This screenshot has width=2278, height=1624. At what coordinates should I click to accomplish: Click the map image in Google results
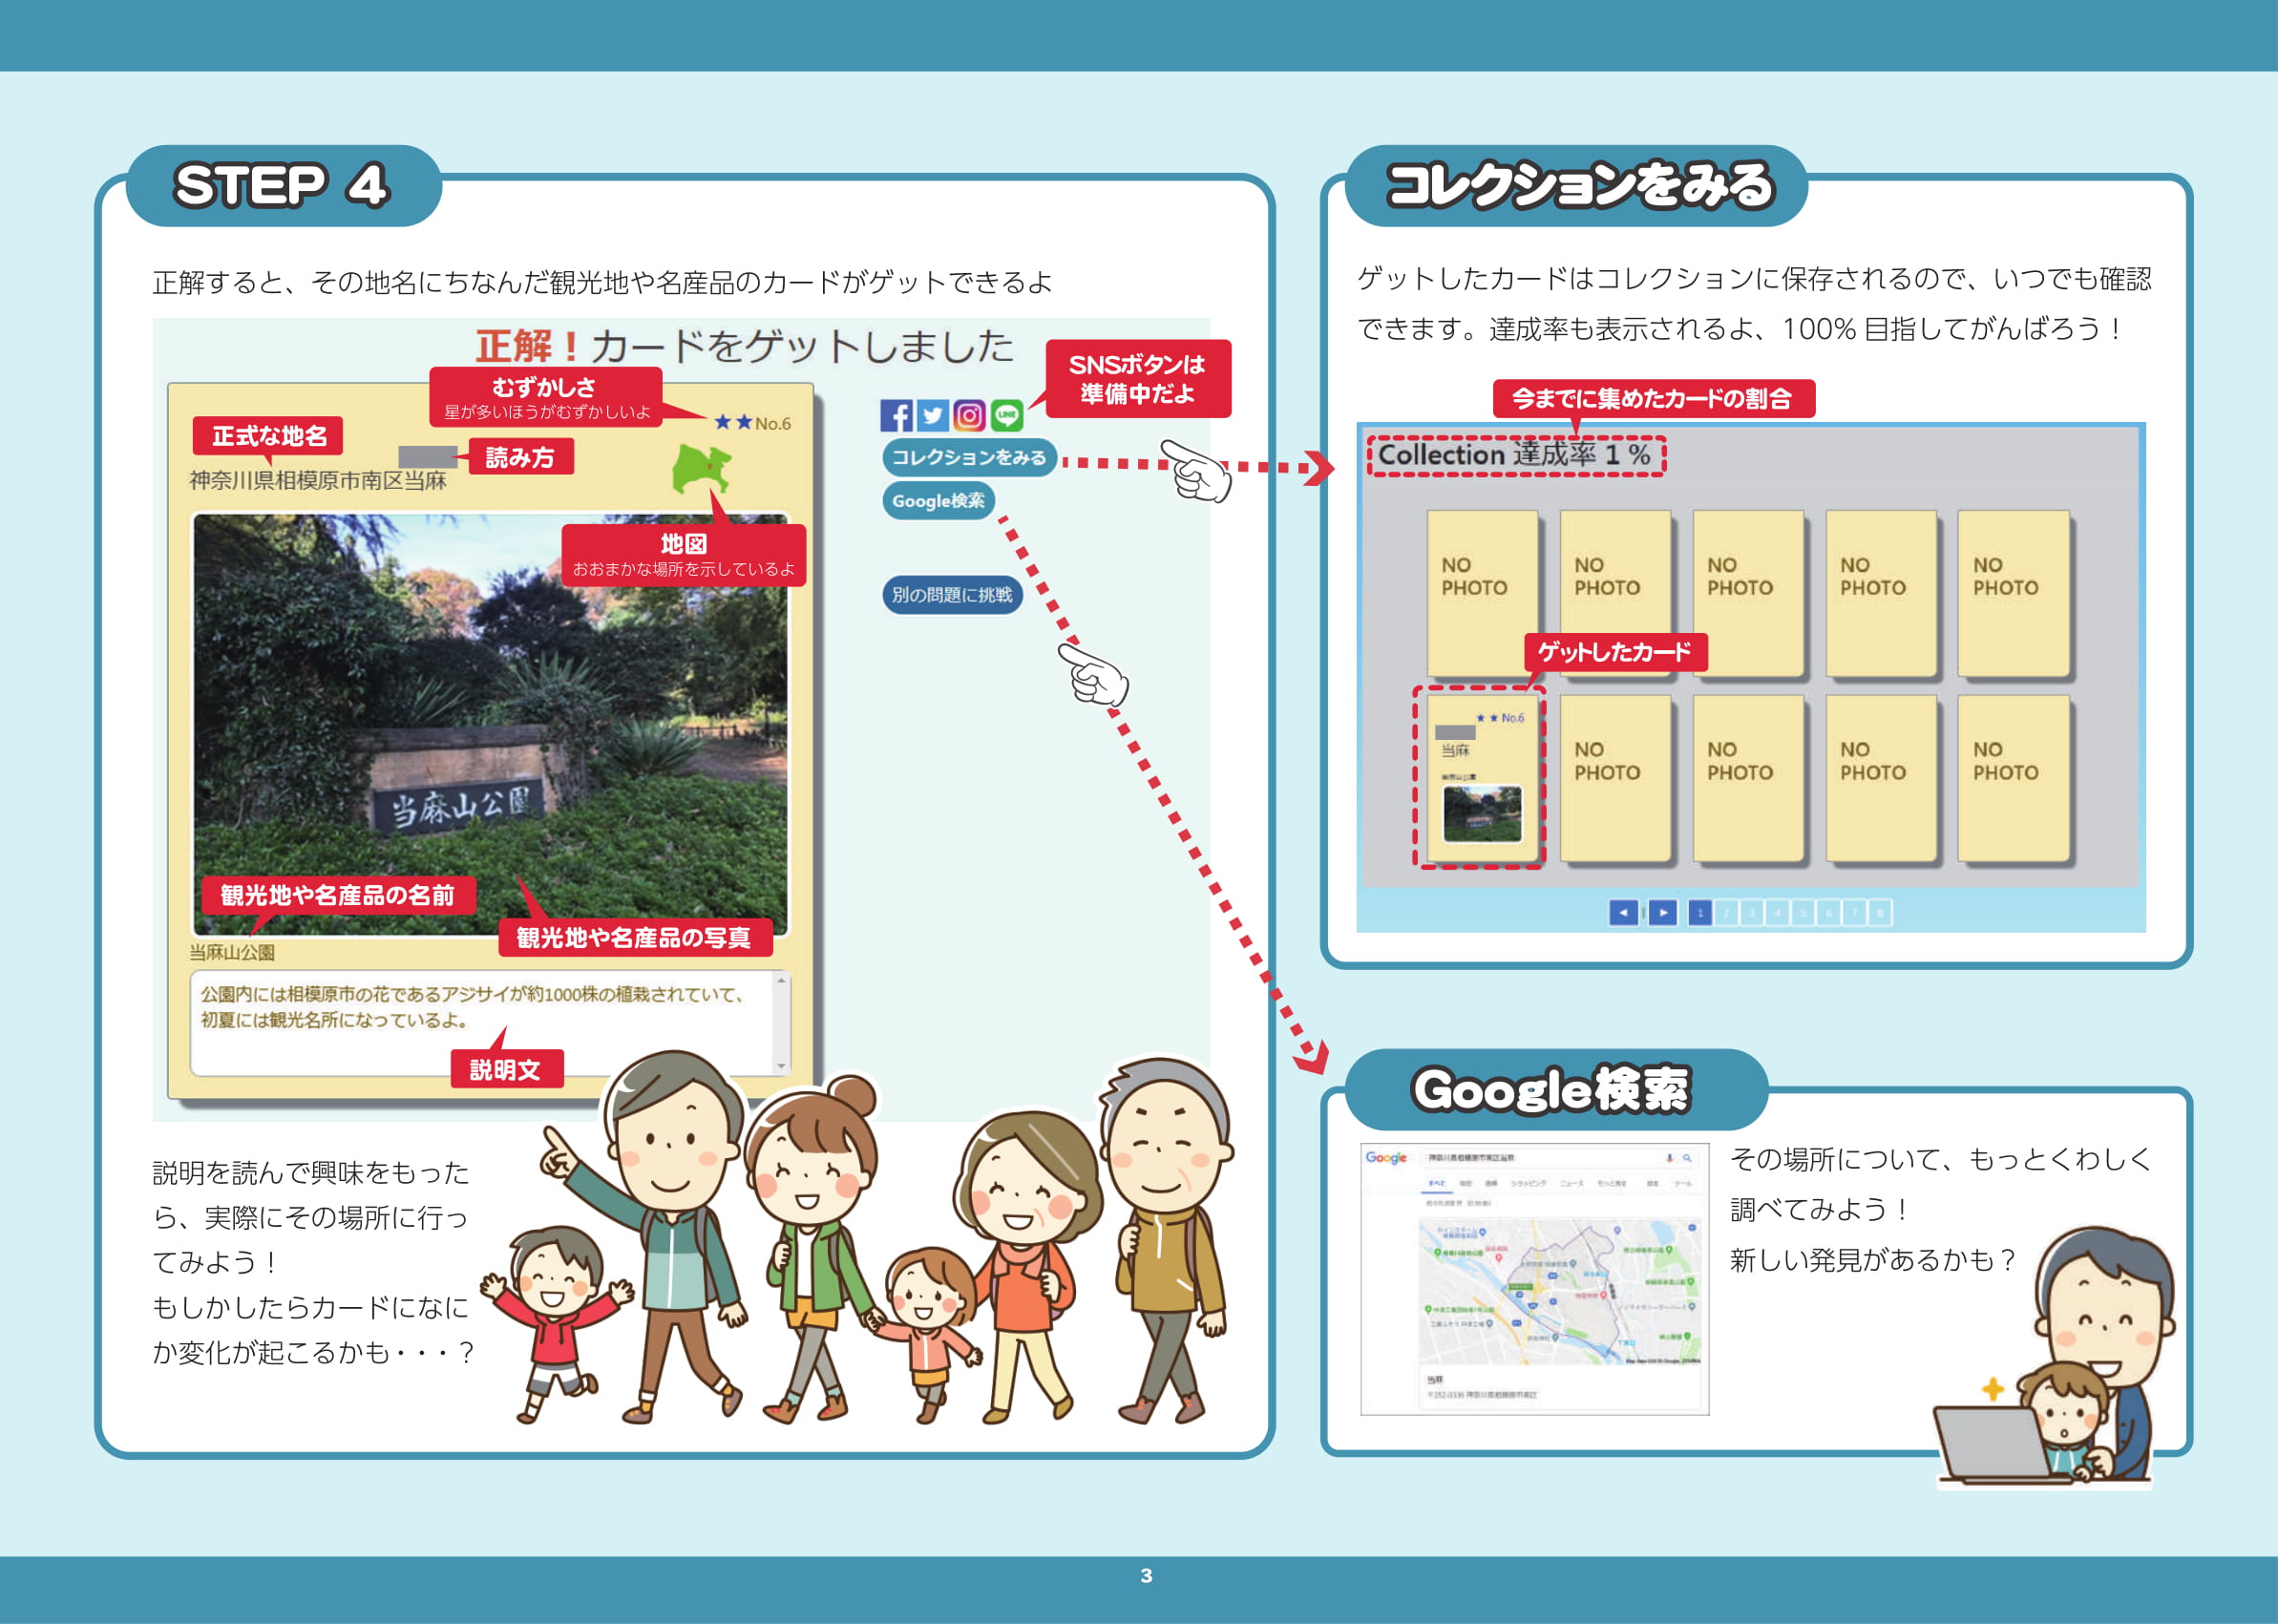pos(1560,1291)
